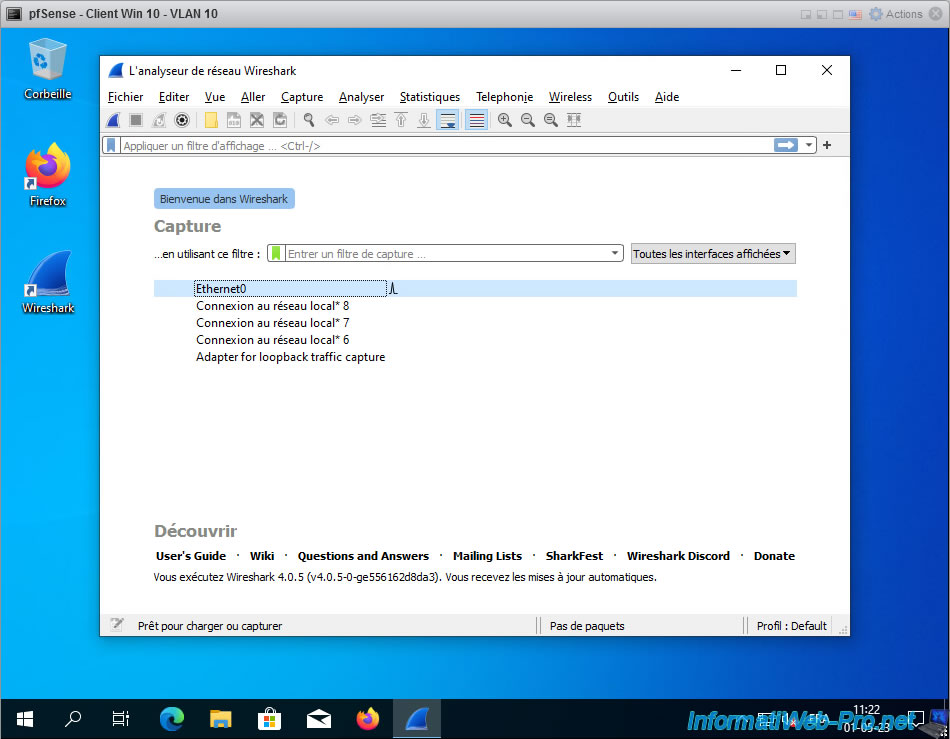Jump to first packet up-arrow icon
This screenshot has height=739, width=950.
pyautogui.click(x=401, y=120)
